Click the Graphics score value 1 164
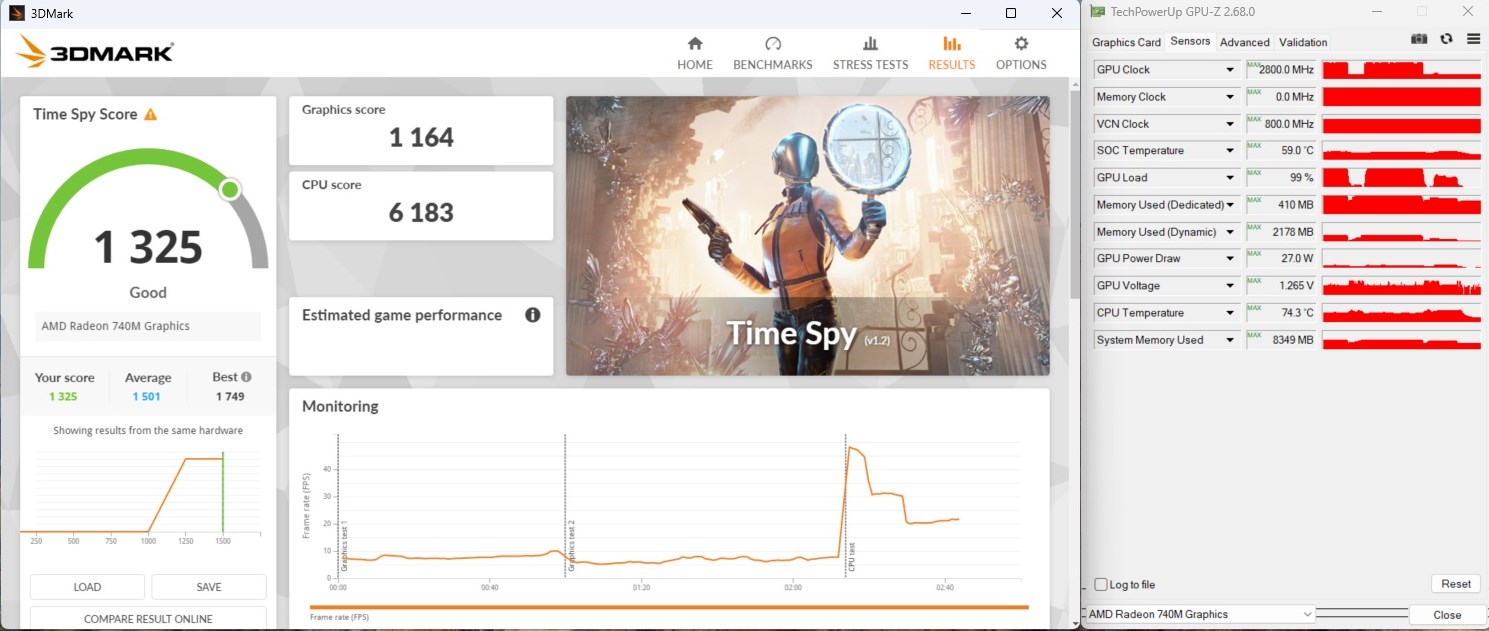This screenshot has width=1489, height=631. pyautogui.click(x=421, y=138)
